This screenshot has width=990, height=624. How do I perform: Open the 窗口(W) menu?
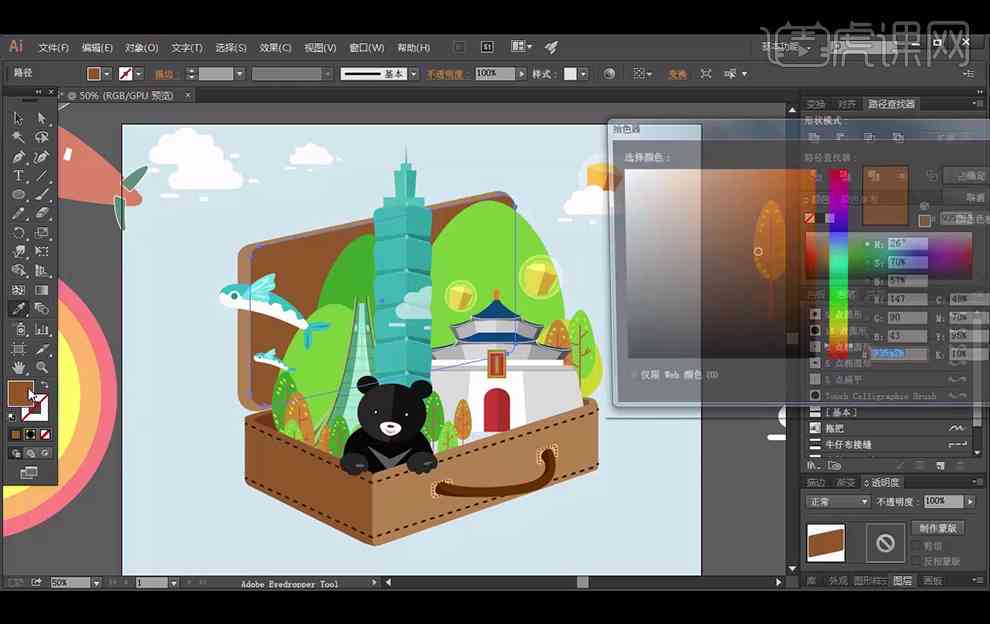click(x=366, y=48)
